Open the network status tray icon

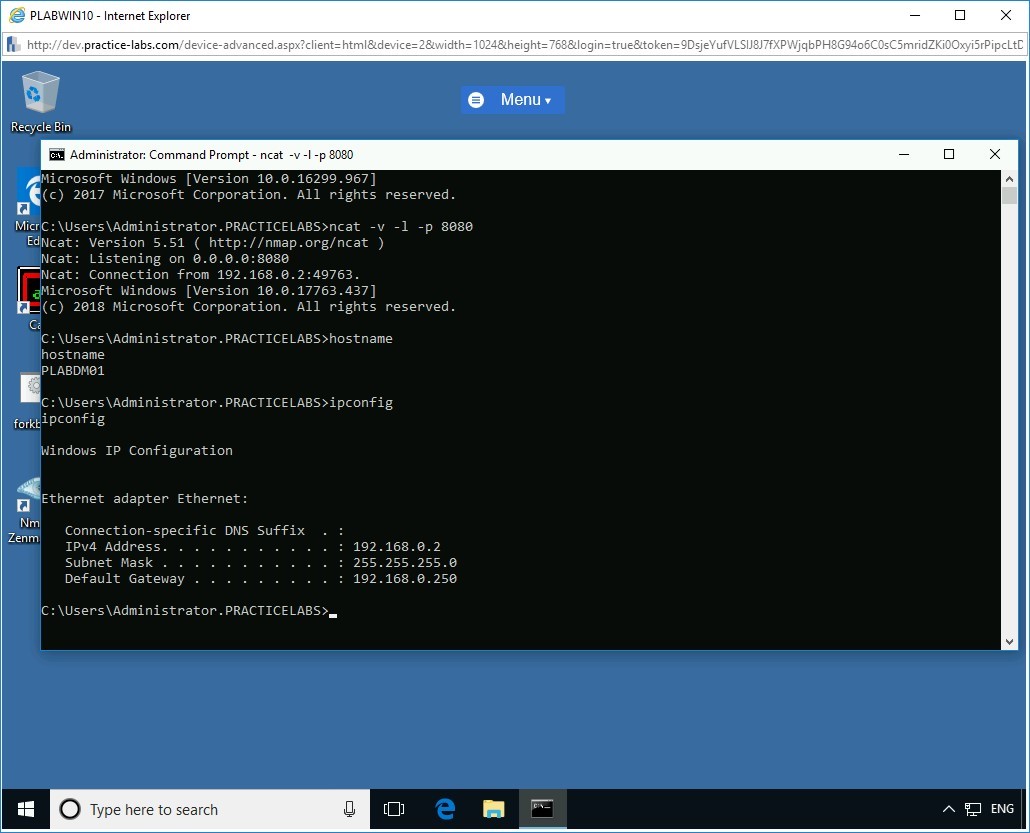coord(971,809)
